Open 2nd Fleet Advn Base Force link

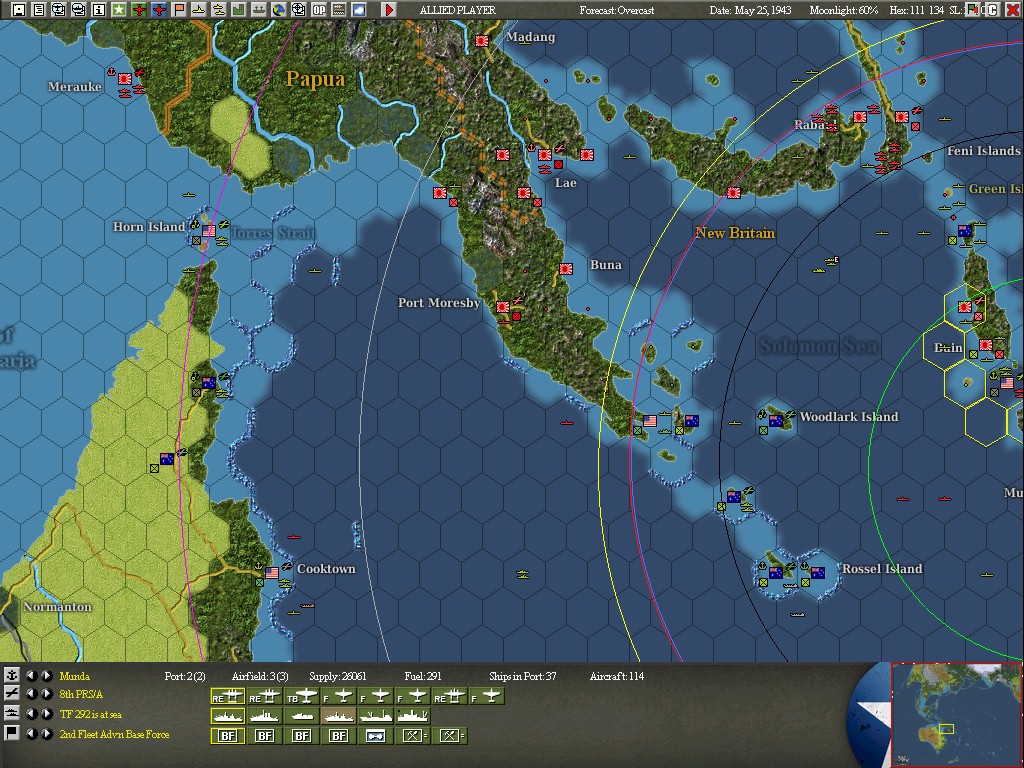click(114, 734)
